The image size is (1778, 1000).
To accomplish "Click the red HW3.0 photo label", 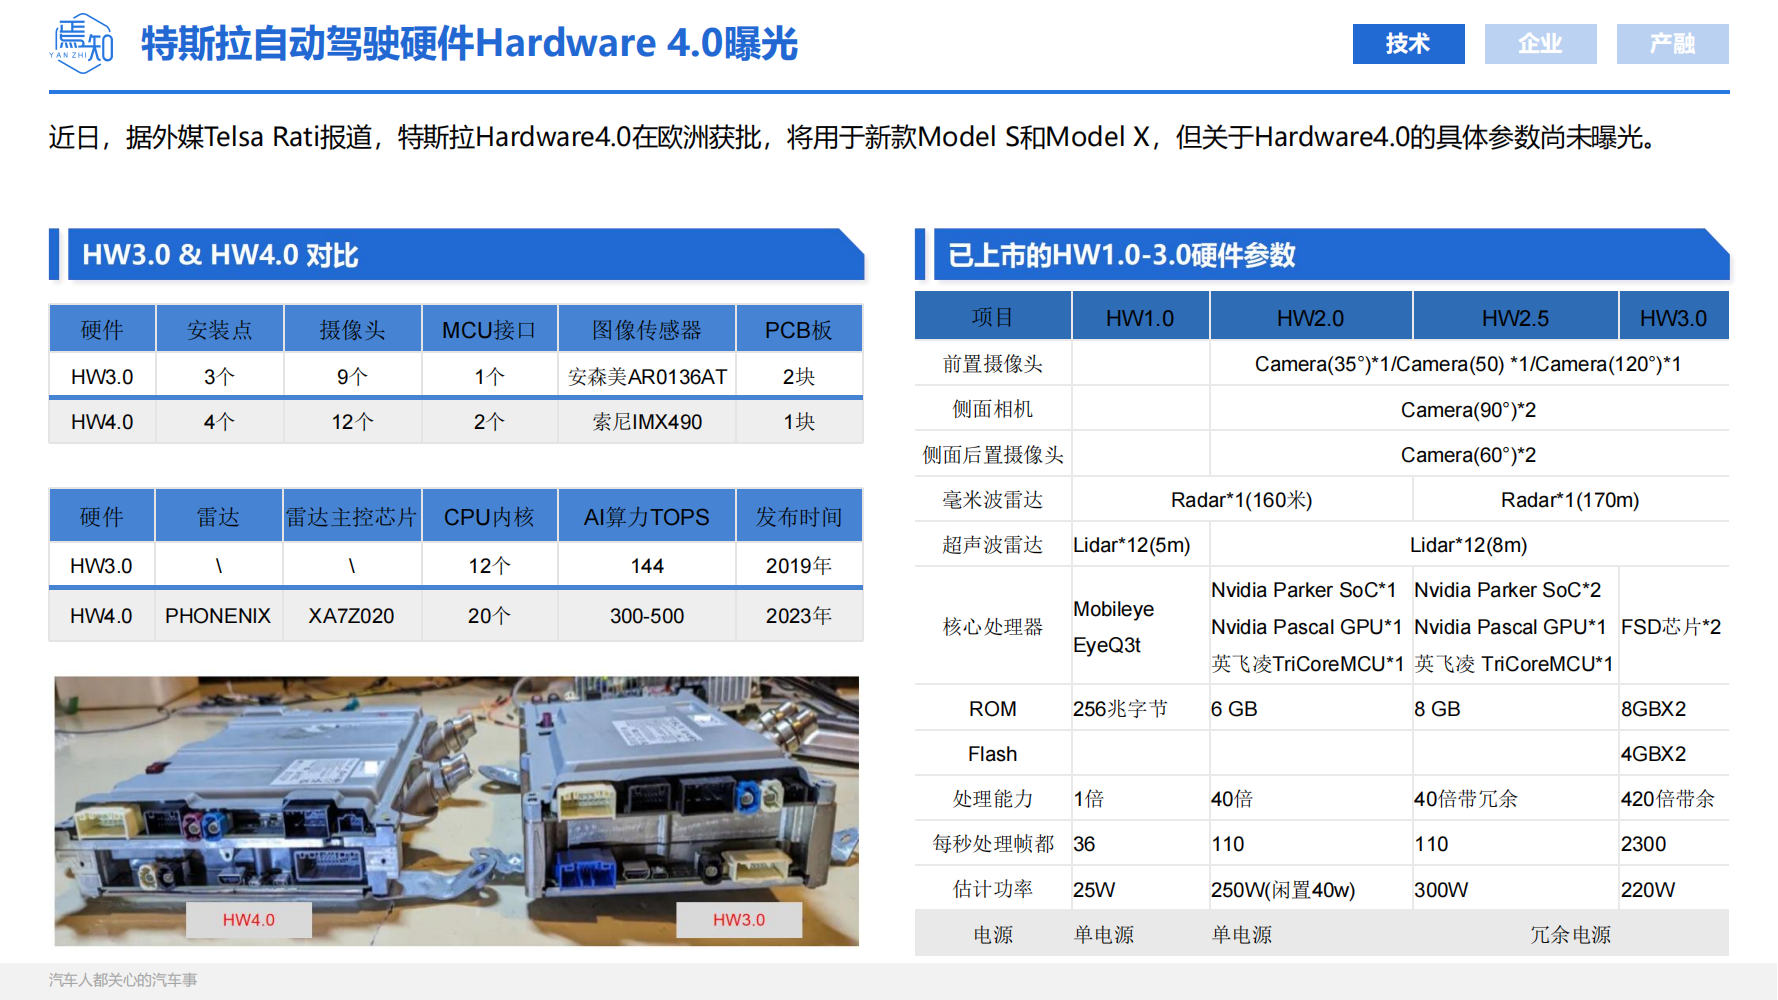I will [739, 920].
